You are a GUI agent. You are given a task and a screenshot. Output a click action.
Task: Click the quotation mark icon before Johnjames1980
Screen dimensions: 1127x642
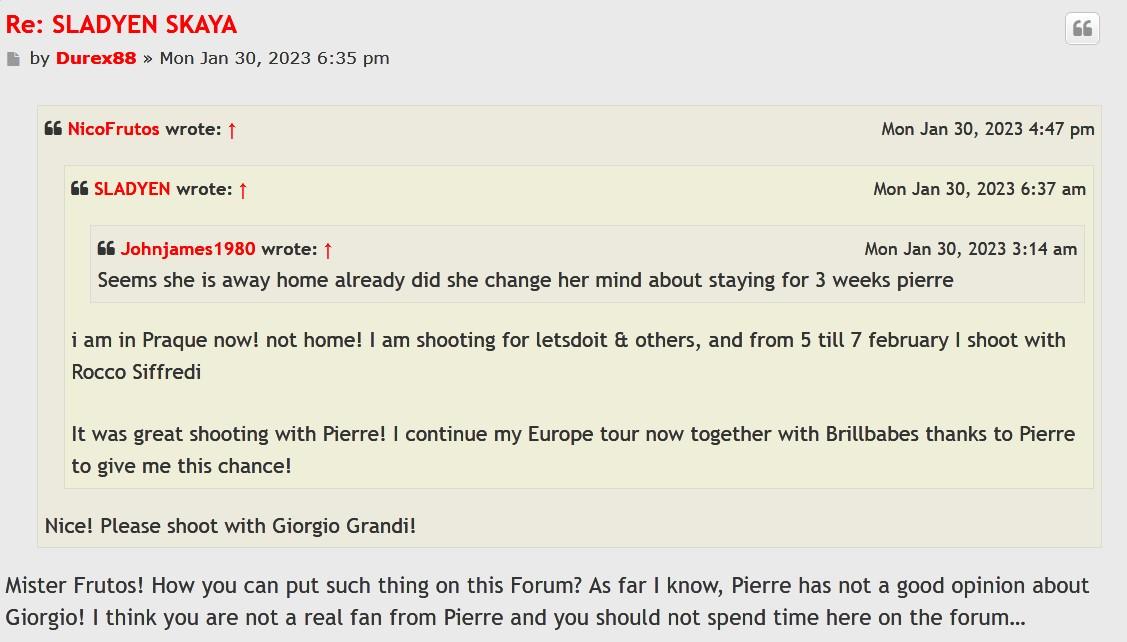[106, 249]
